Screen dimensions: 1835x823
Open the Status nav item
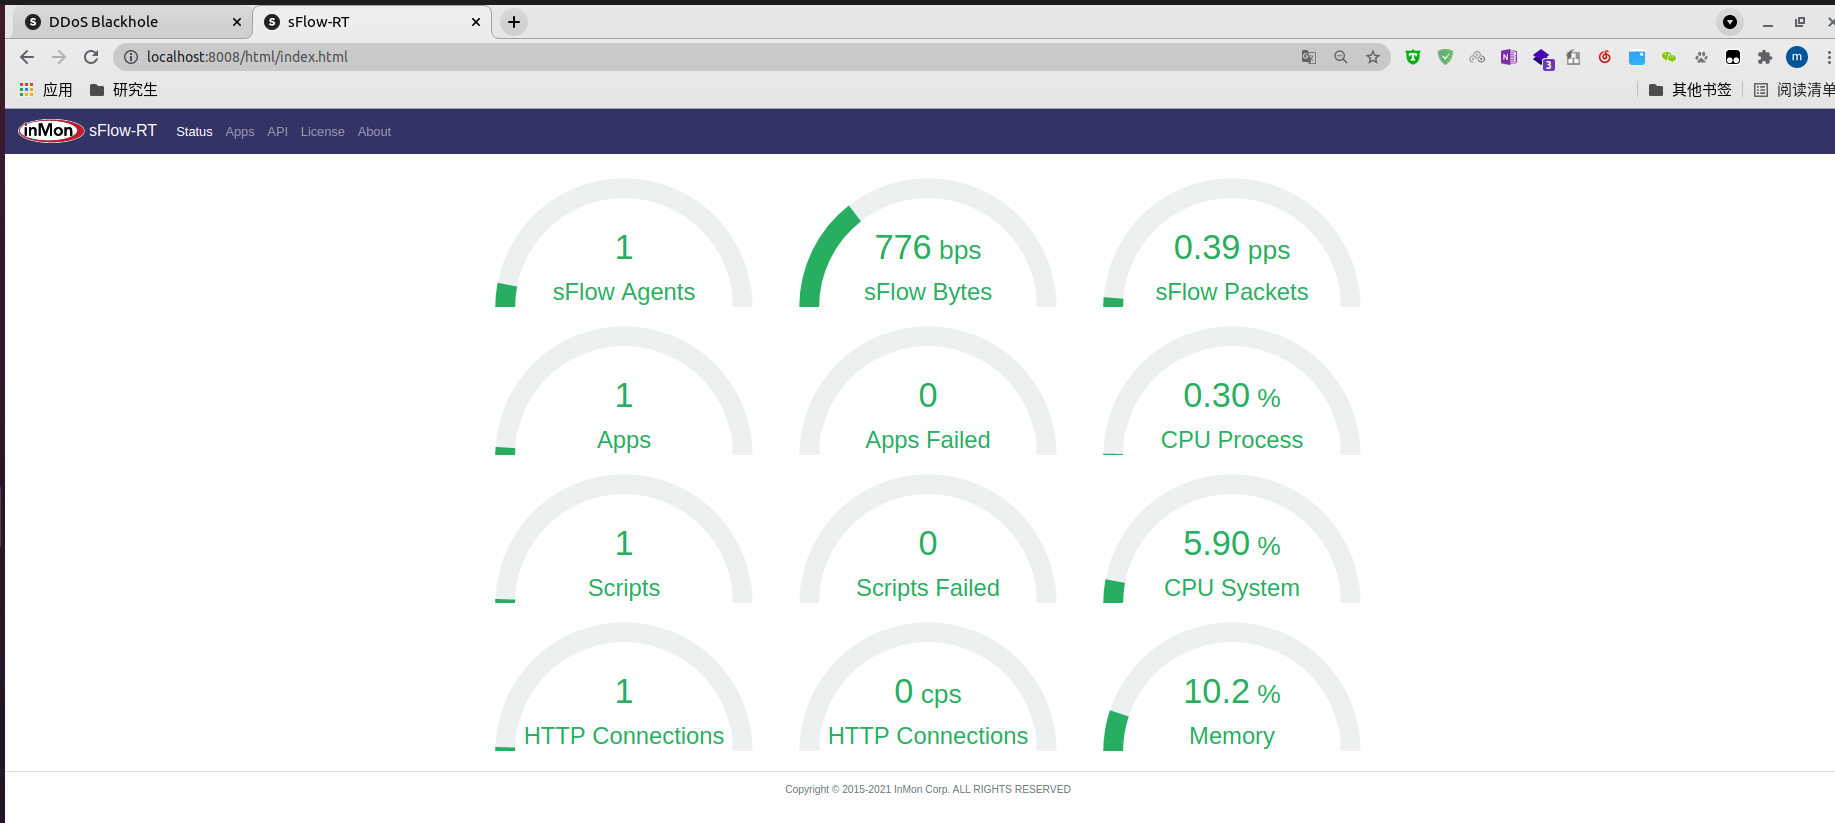pos(194,132)
